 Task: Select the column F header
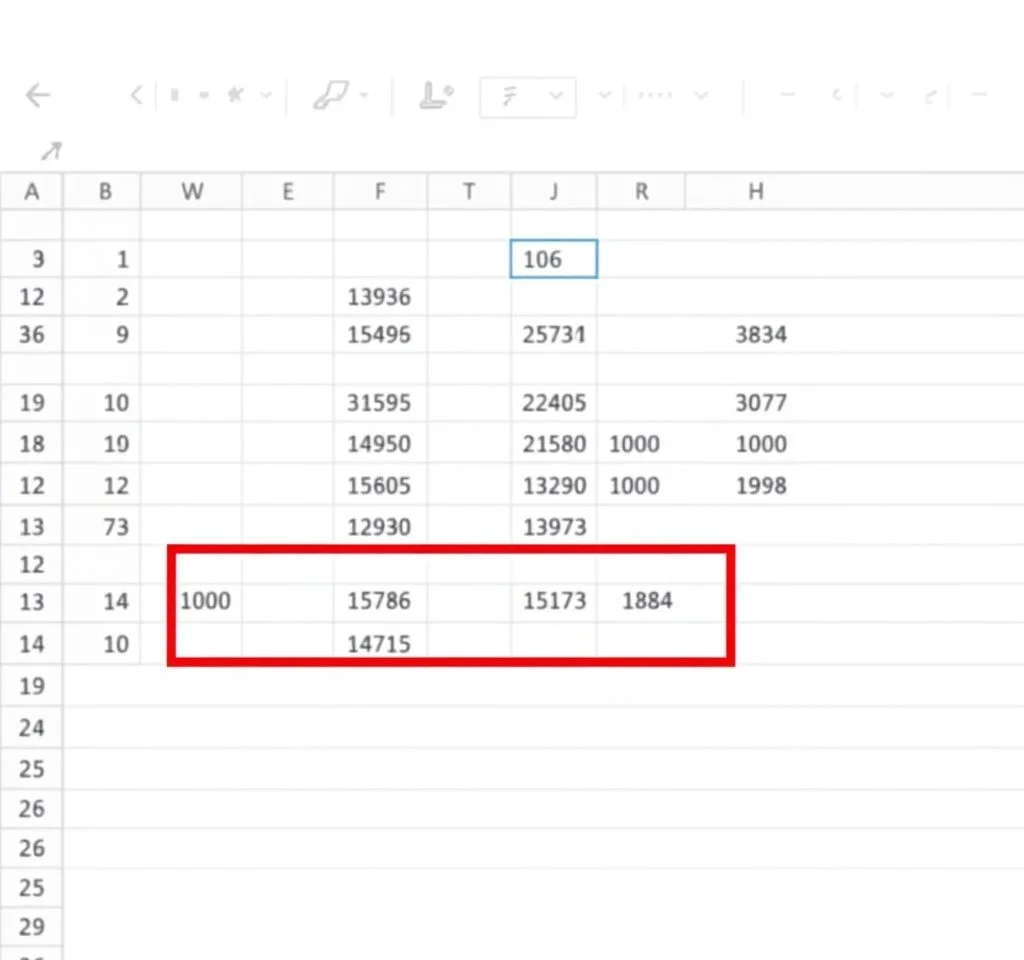pyautogui.click(x=379, y=192)
